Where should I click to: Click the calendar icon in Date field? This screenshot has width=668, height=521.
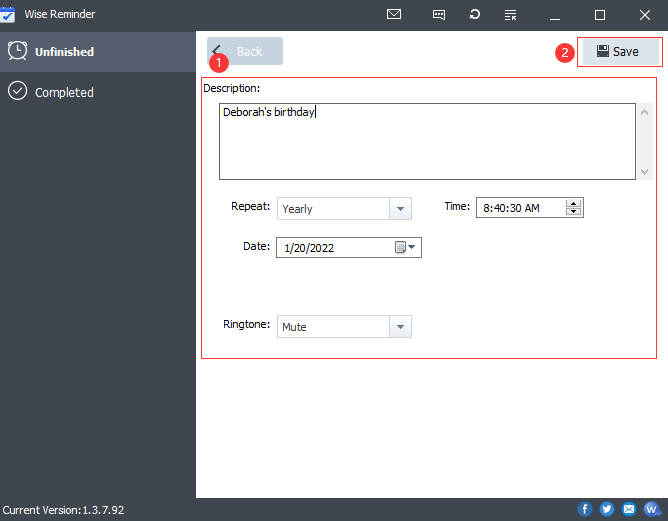[400, 247]
